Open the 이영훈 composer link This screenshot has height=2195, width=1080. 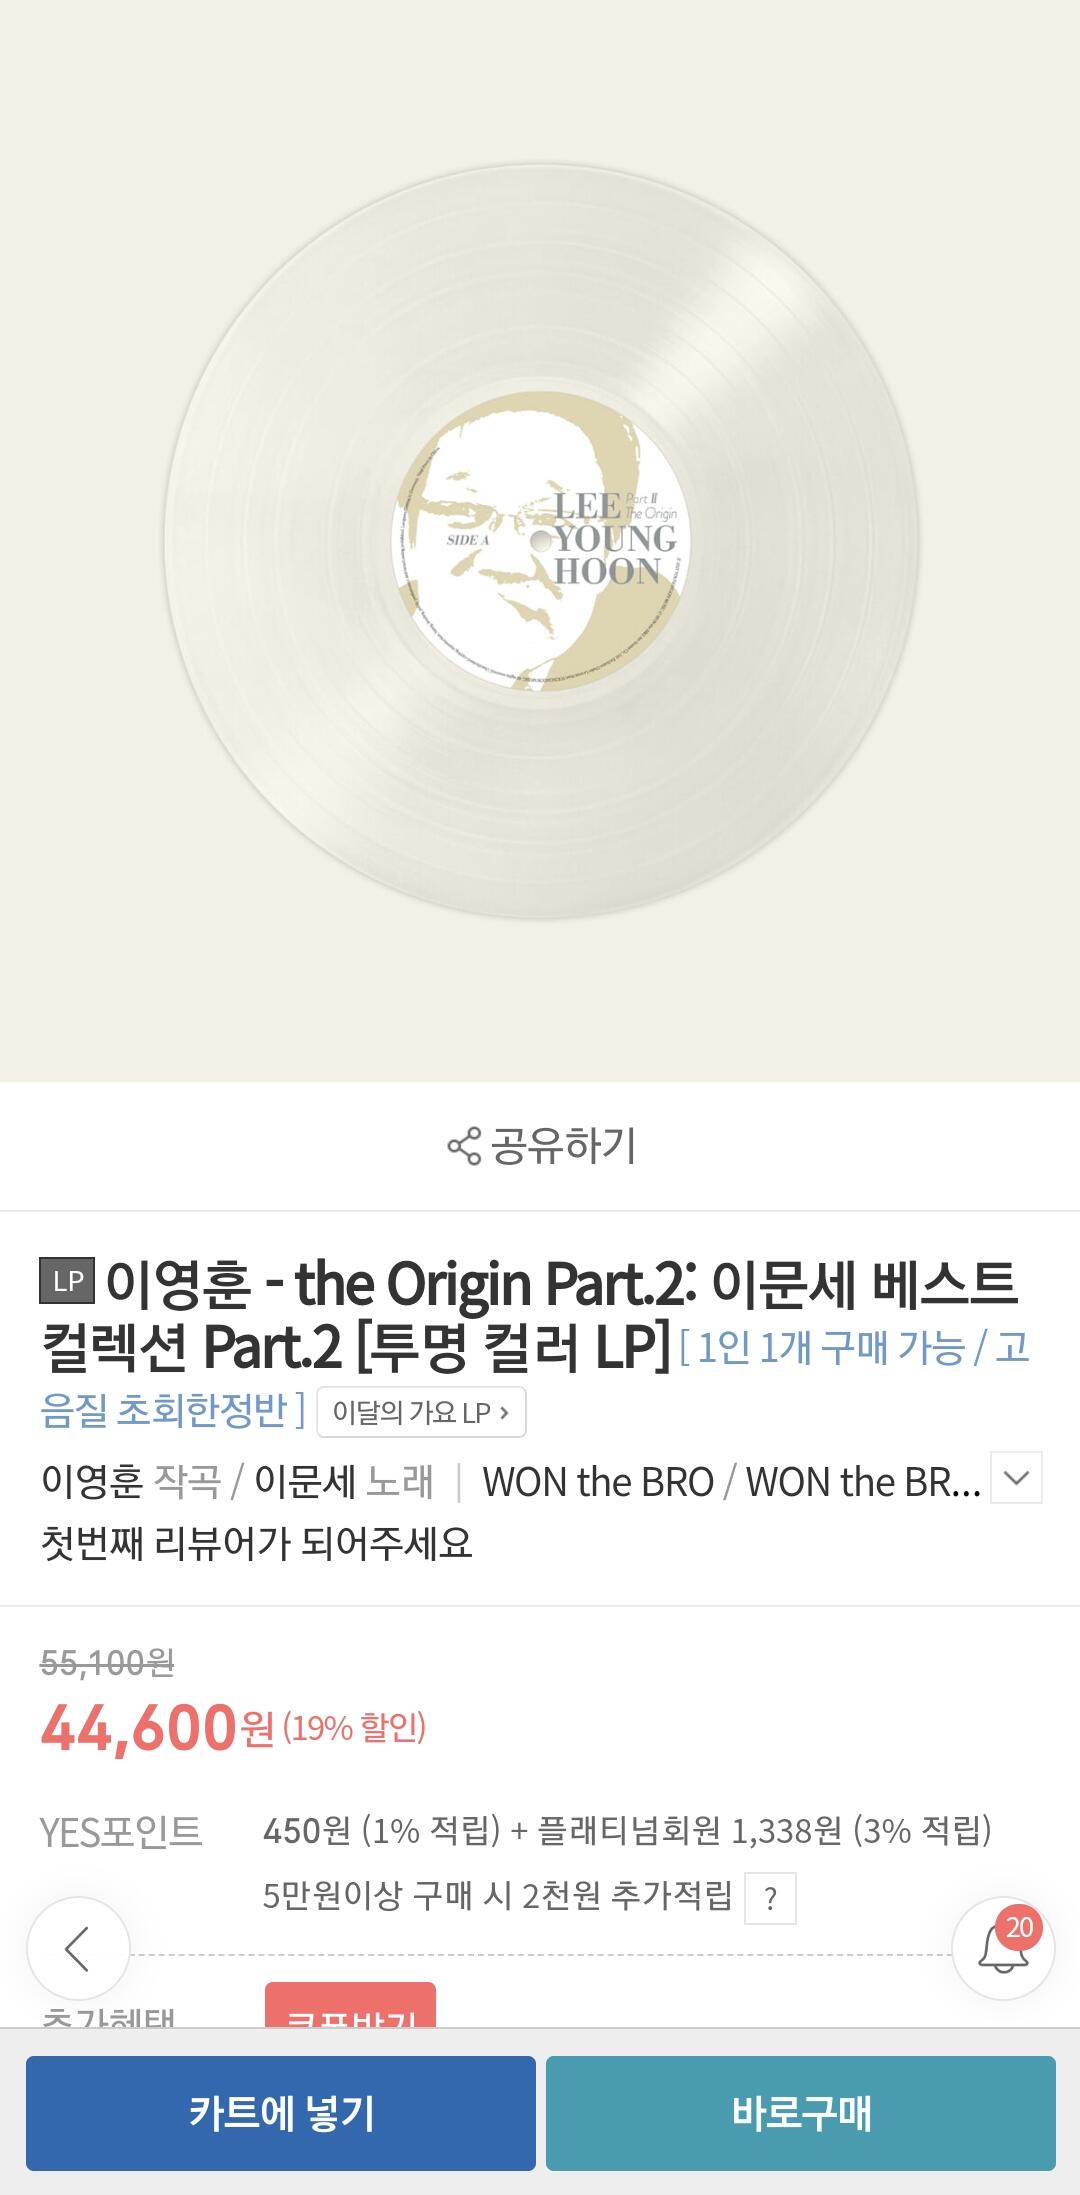(x=92, y=1481)
